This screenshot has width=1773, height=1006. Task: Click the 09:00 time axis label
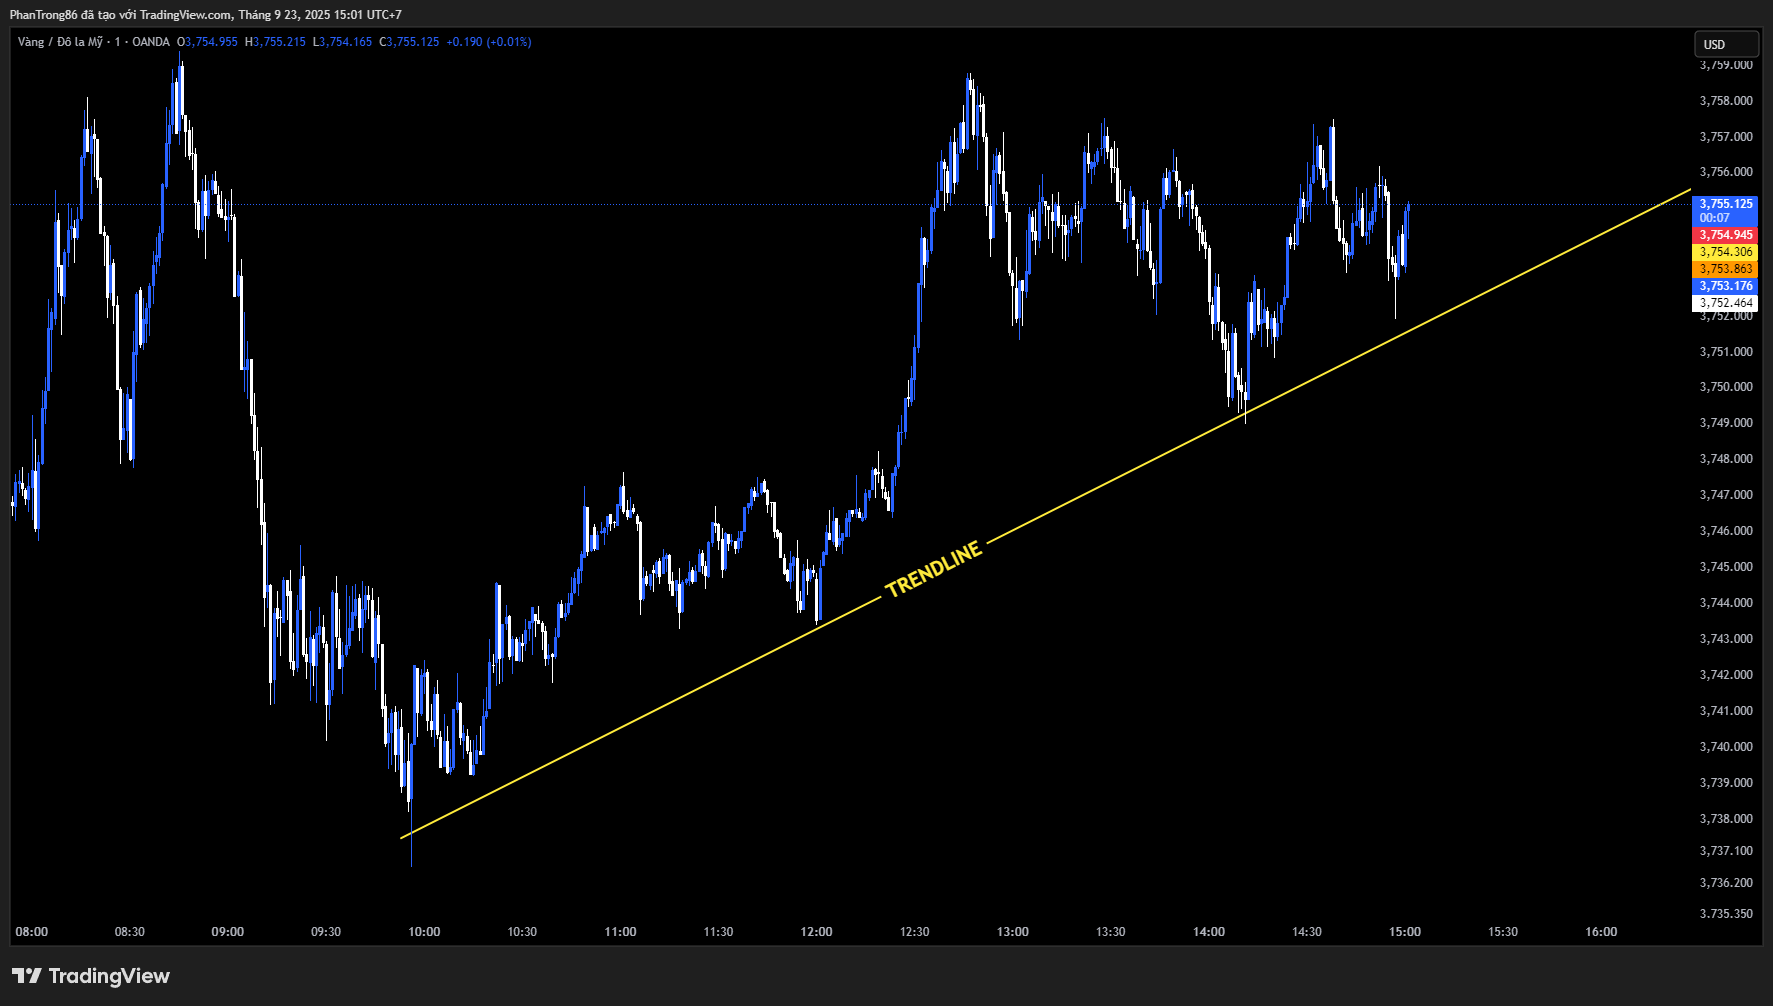pos(227,932)
